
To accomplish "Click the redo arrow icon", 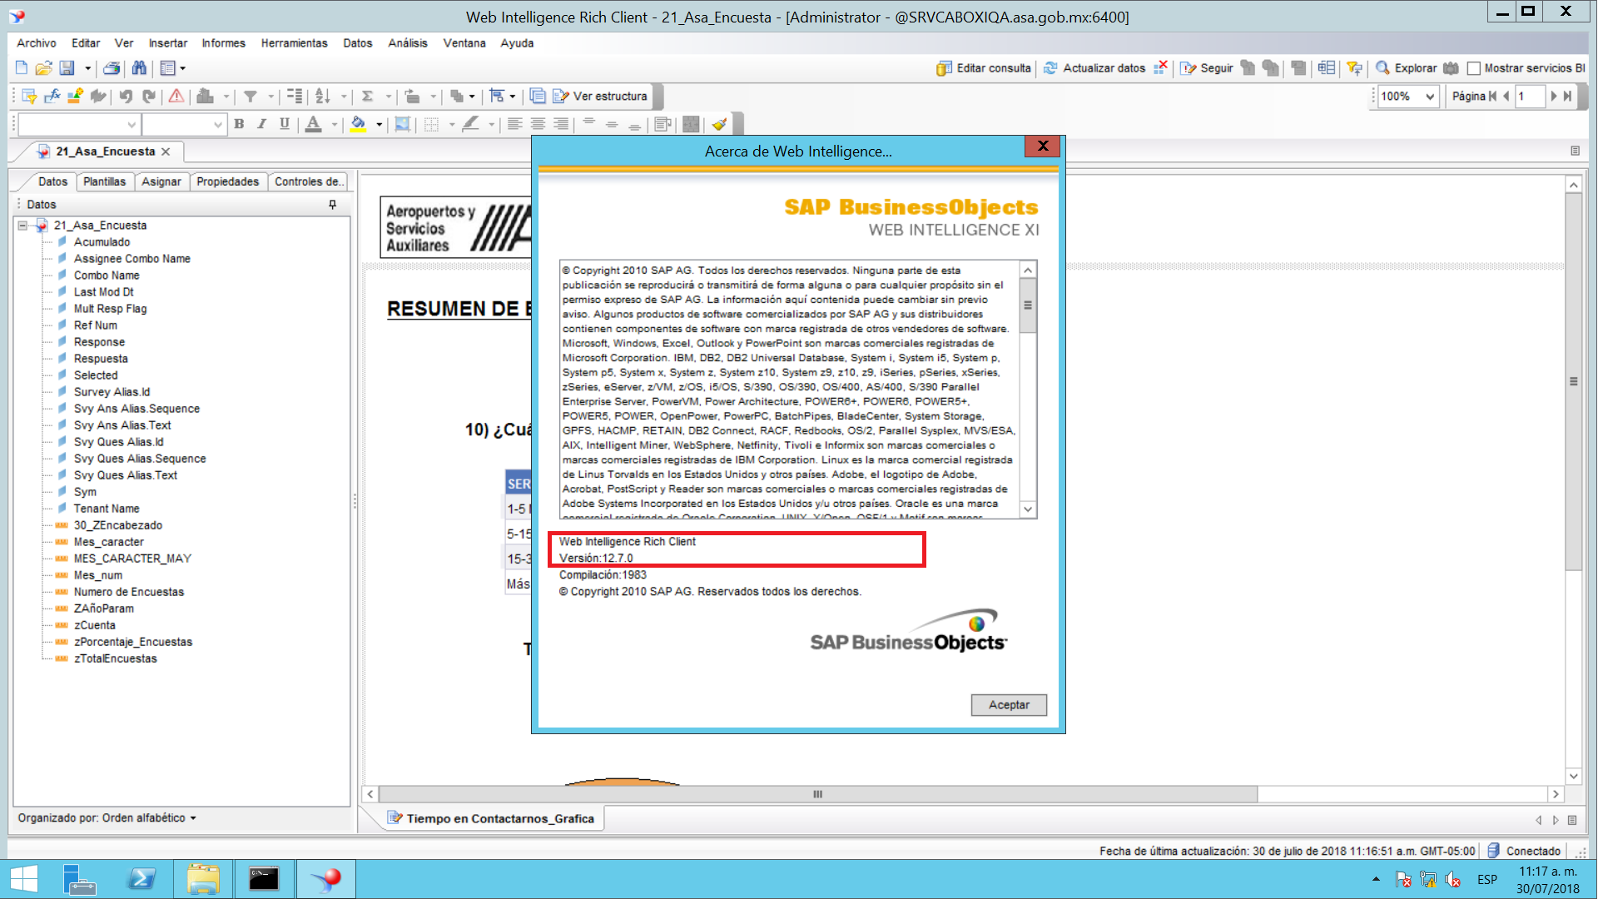I will coord(149,96).
